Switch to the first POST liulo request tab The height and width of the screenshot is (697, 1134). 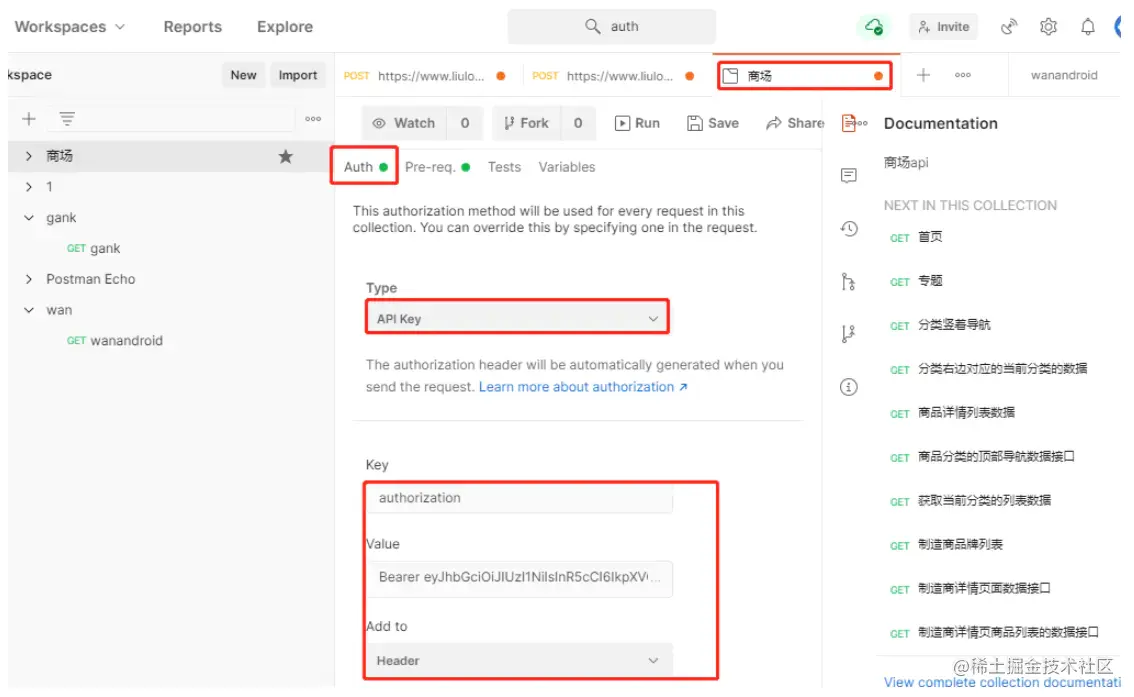click(x=424, y=75)
